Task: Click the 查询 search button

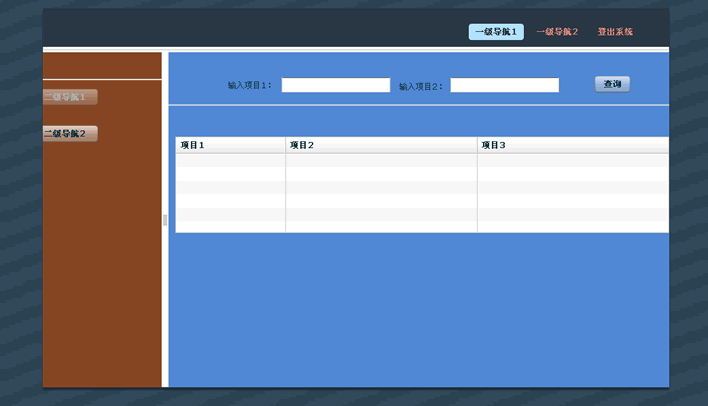Action: [612, 84]
